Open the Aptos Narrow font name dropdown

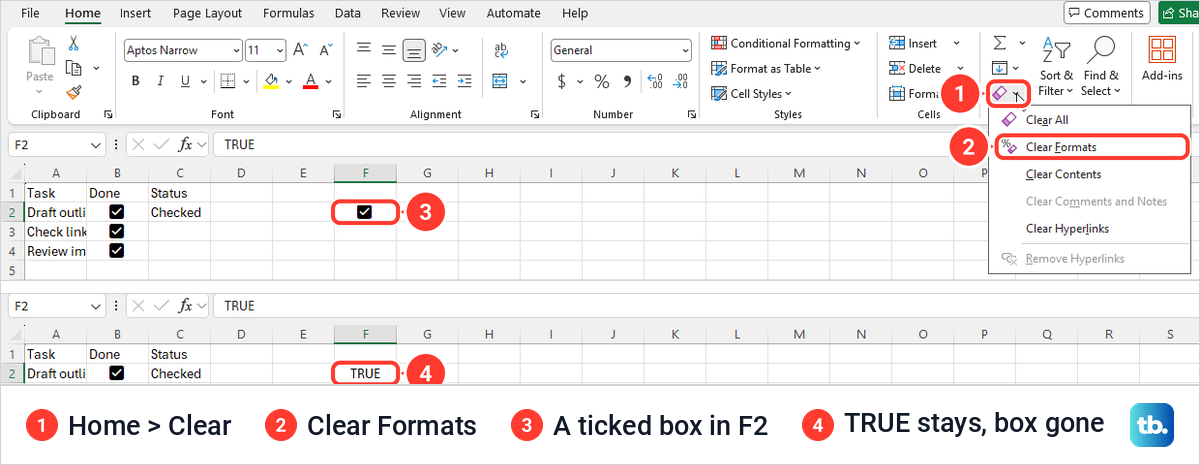236,50
